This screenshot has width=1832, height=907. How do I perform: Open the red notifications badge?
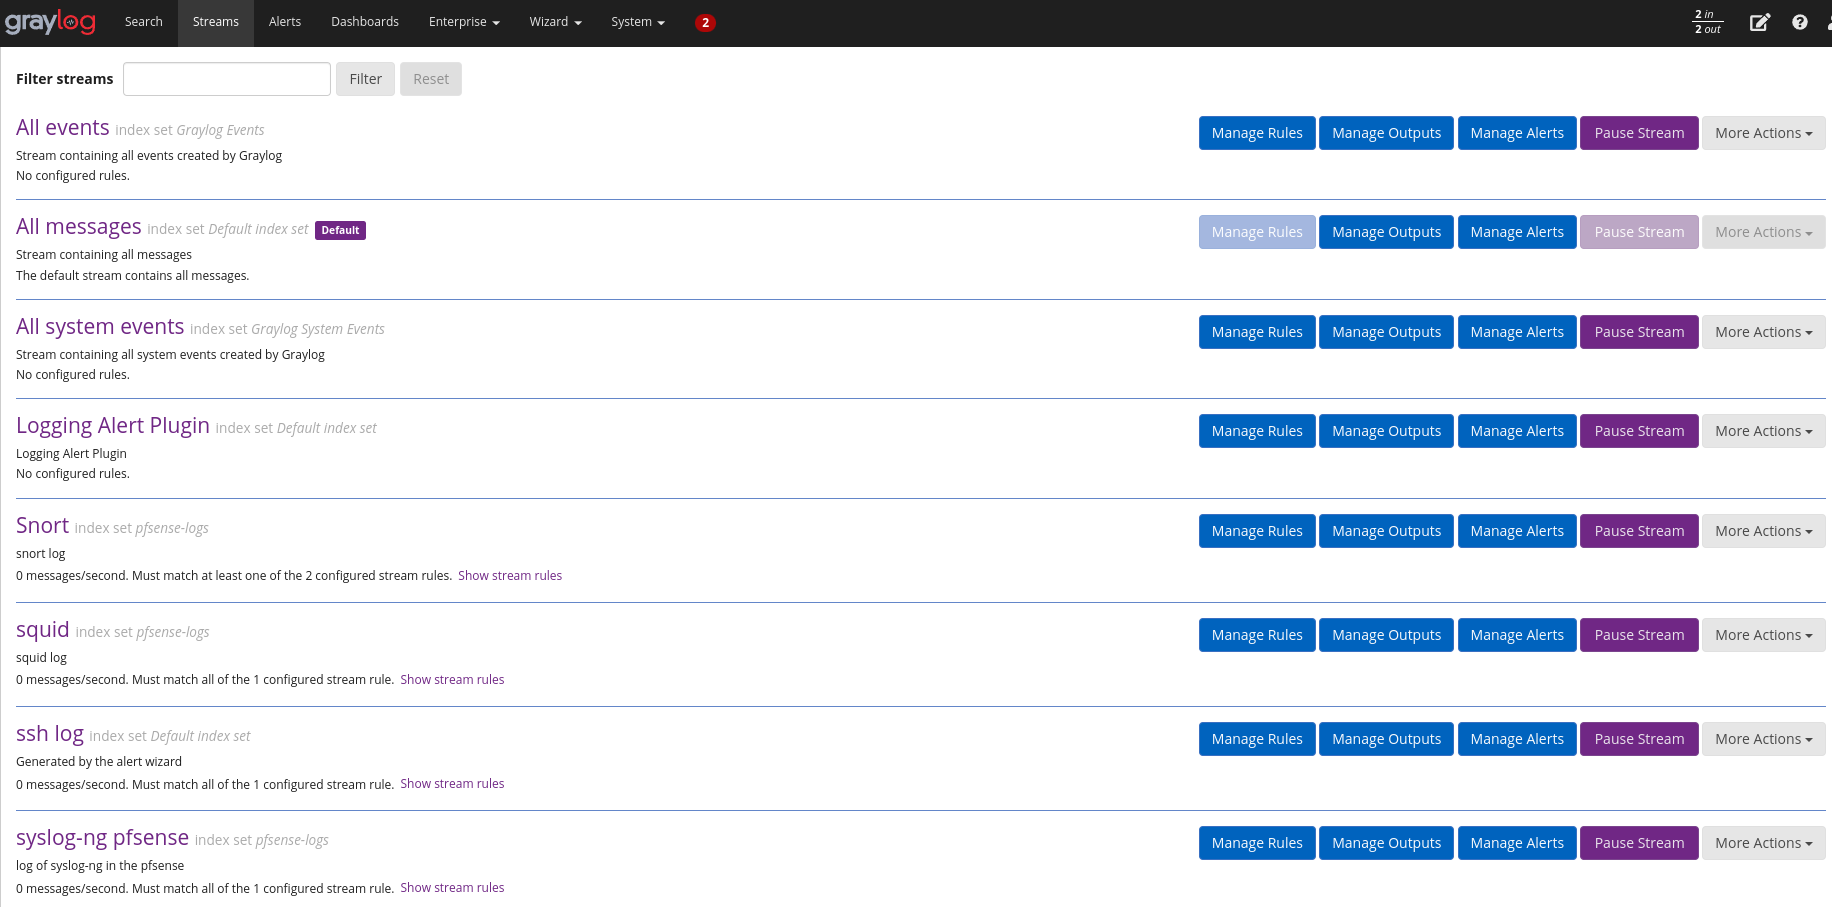tap(705, 23)
